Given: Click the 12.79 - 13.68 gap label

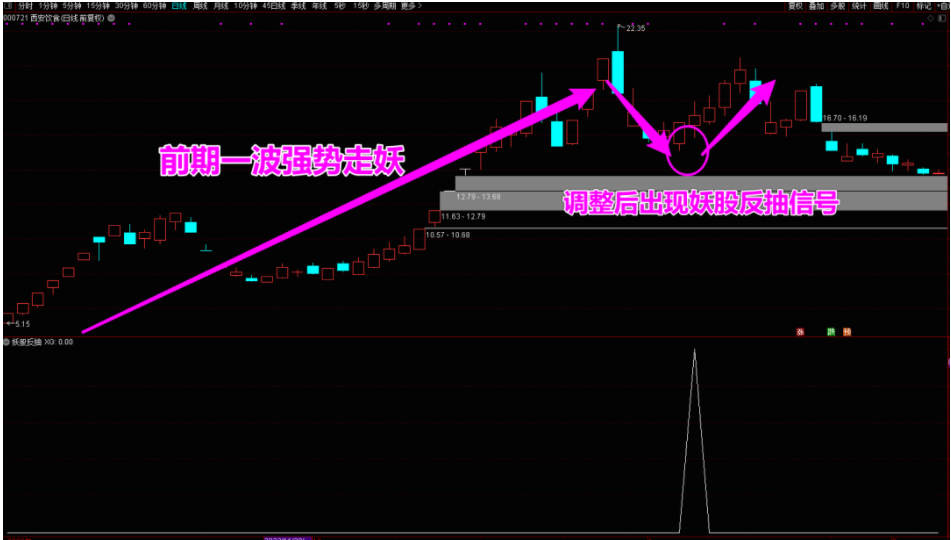Looking at the screenshot, I should (479, 197).
